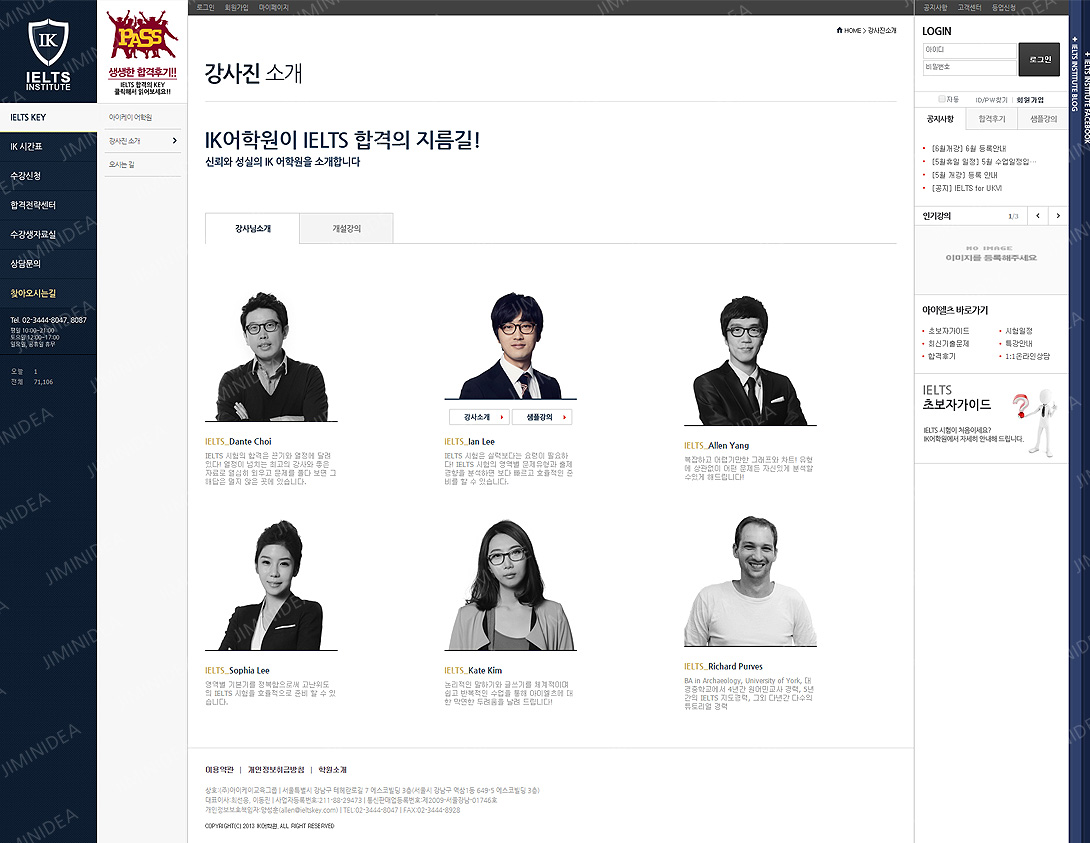Open the 수강신청 menu
1090x843 pixels.
pyautogui.click(x=49, y=176)
